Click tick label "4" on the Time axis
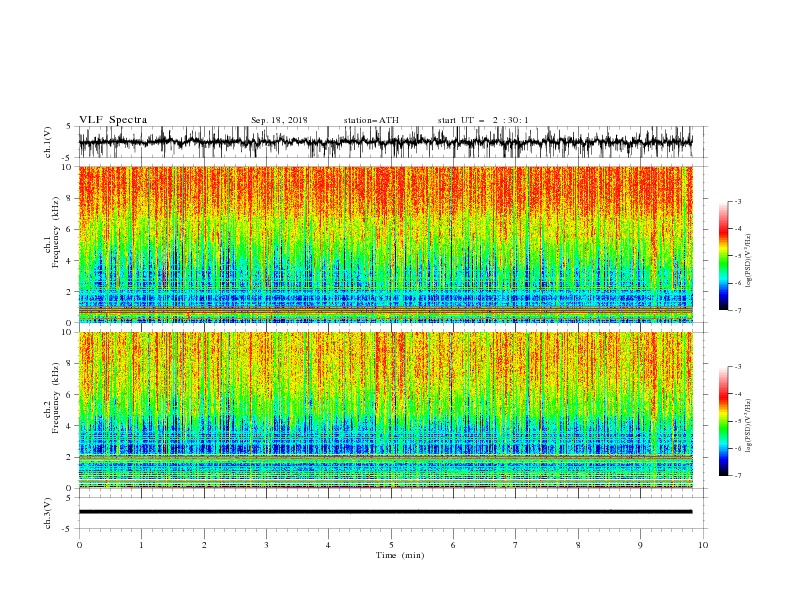The width and height of the screenshot is (792, 612). (328, 545)
